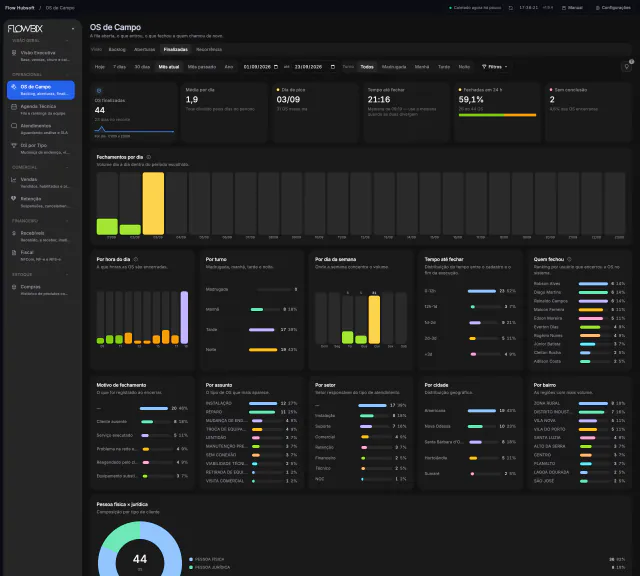Select the Noite shift filter

(x=464, y=67)
